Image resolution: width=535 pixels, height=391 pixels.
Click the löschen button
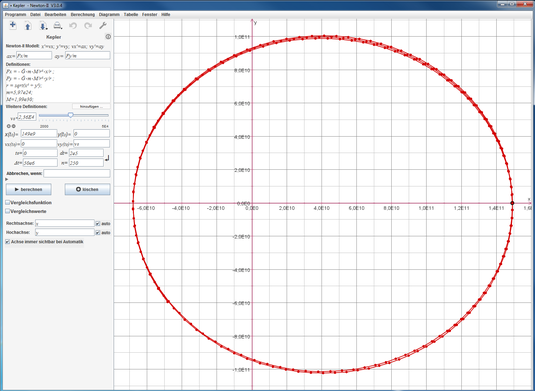click(x=87, y=189)
